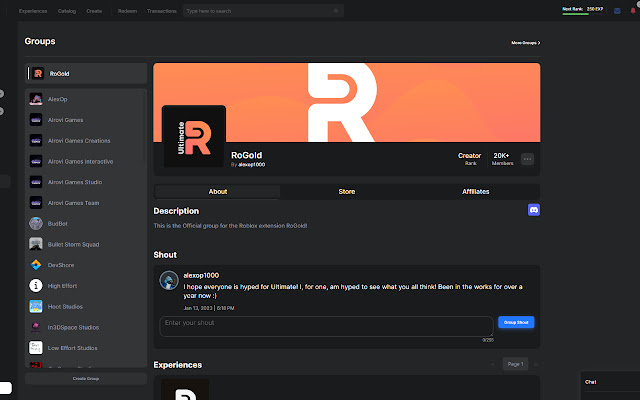Open the Chat panel header
Viewport: 640px width, 400px height.
(x=610, y=382)
